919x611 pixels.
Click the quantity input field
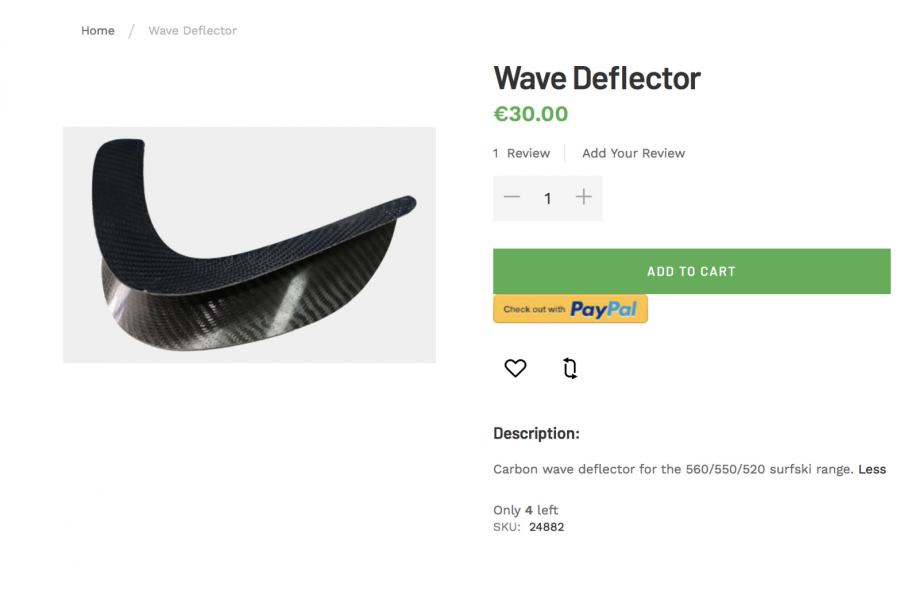pyautogui.click(x=547, y=198)
